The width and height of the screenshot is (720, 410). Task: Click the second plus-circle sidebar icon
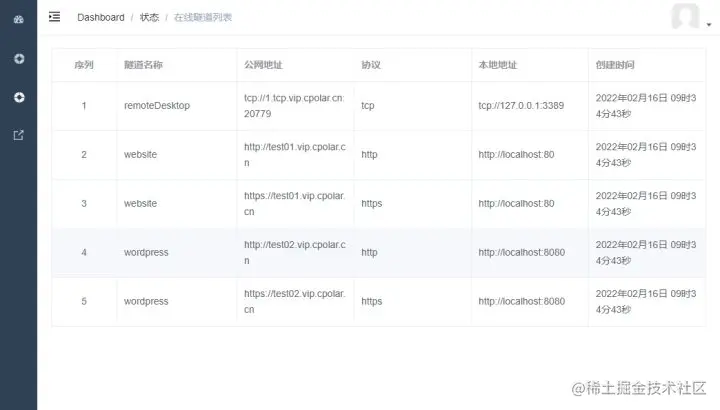pos(19,97)
